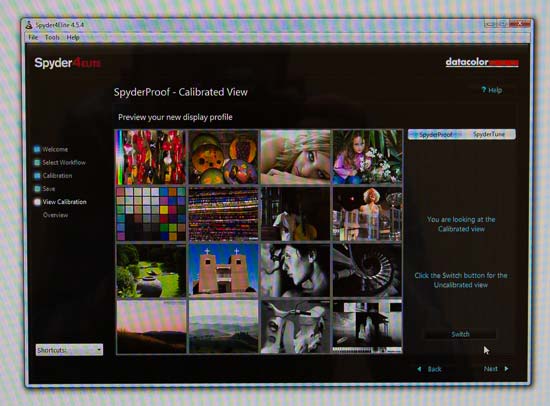Screen dimensions: 550x406
Task: Select the Overview step in sidebar
Action: [55, 215]
